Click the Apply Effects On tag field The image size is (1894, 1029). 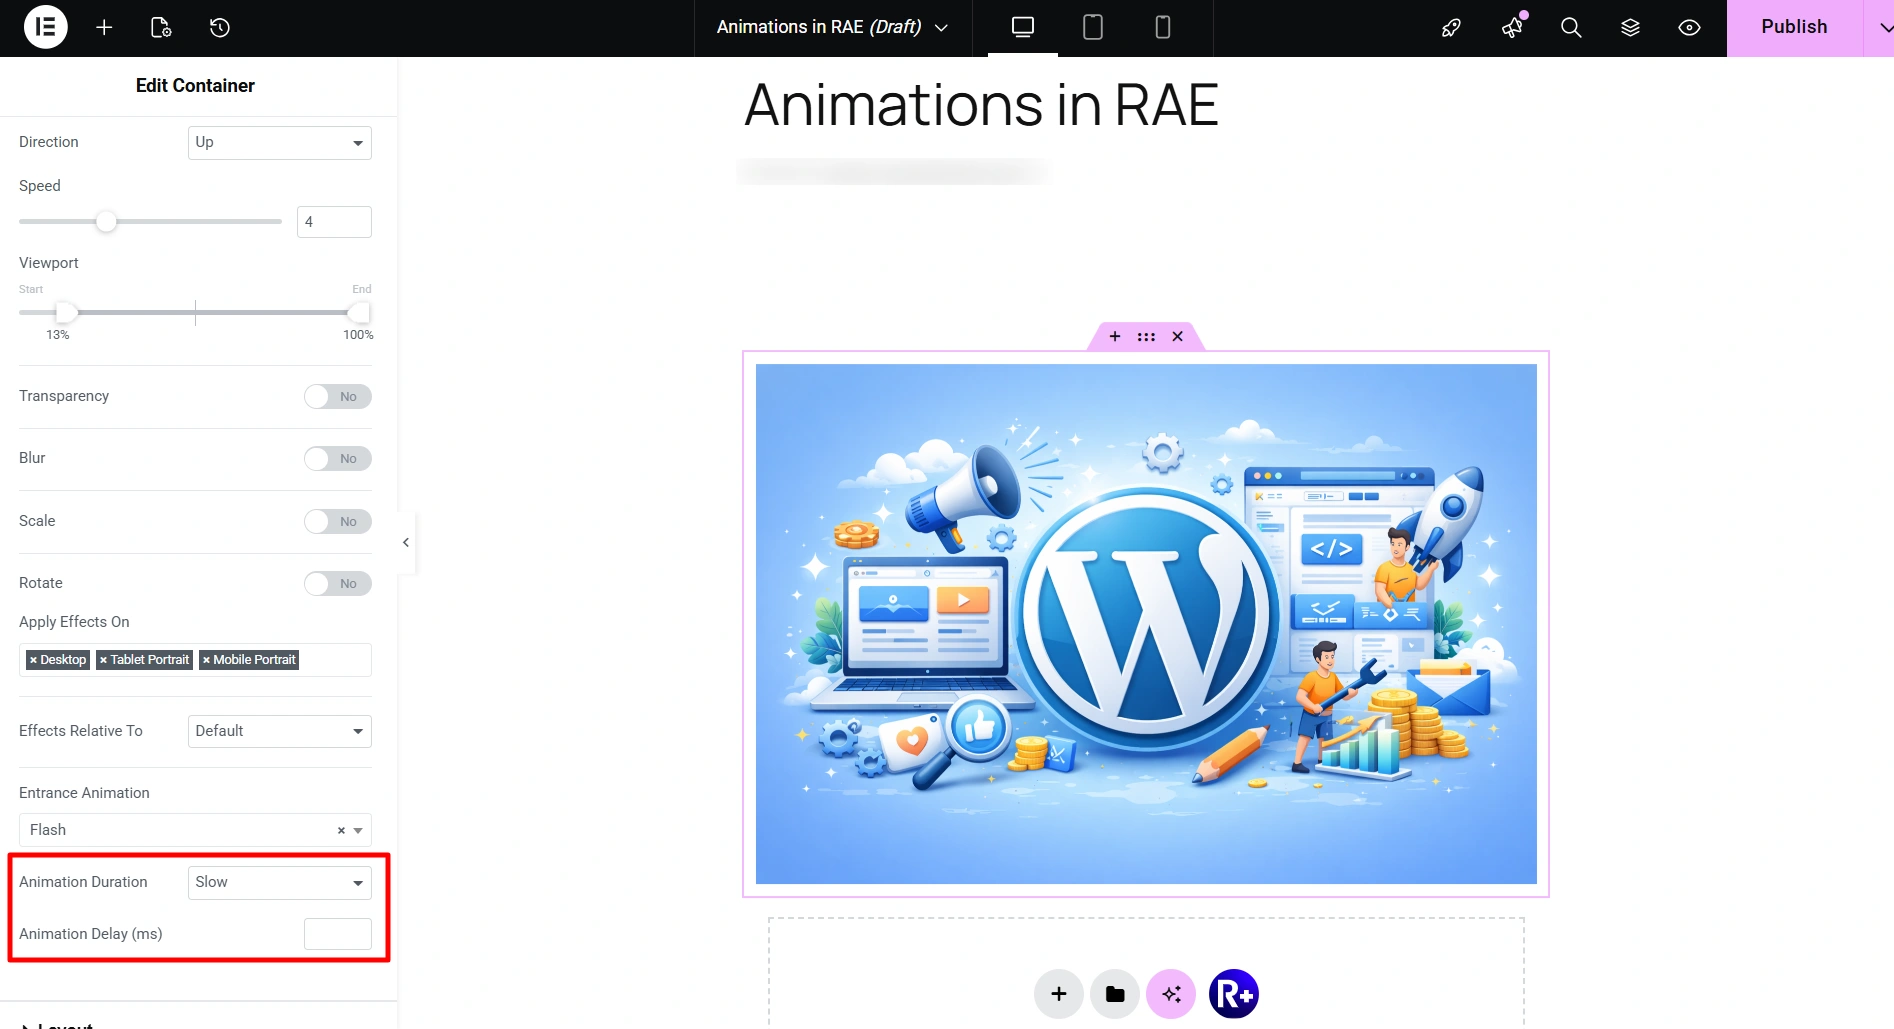pos(195,660)
